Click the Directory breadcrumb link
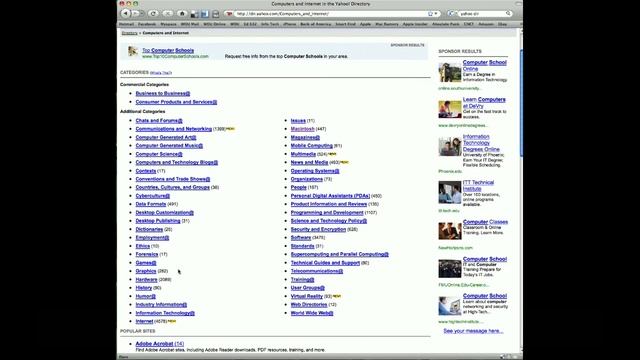 [x=129, y=33]
